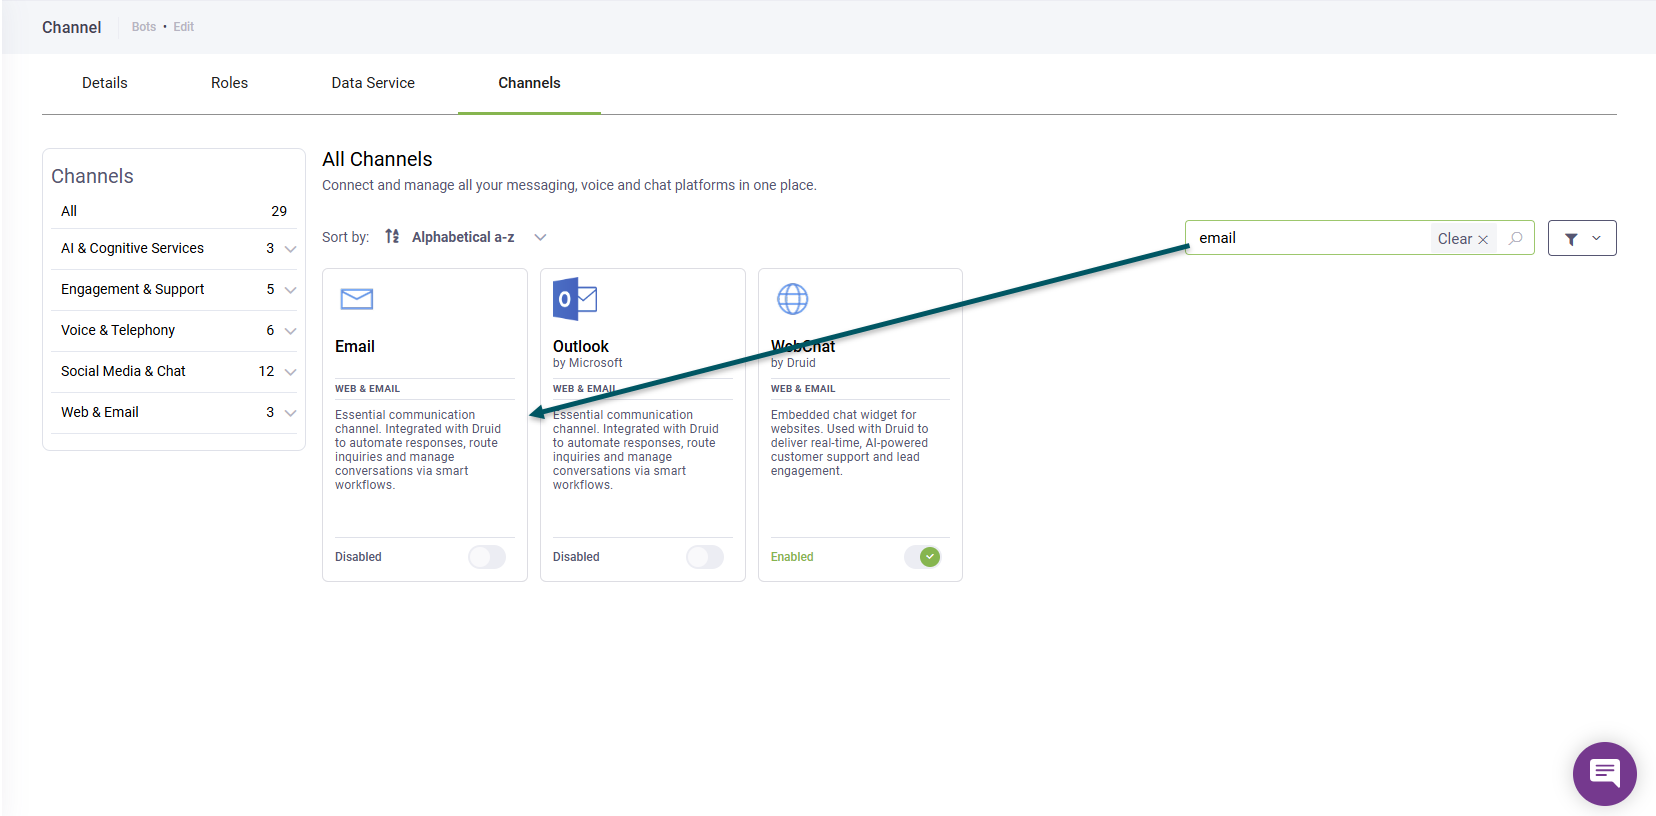Go to the Bots breadcrumb link
This screenshot has height=816, width=1656.
144,27
